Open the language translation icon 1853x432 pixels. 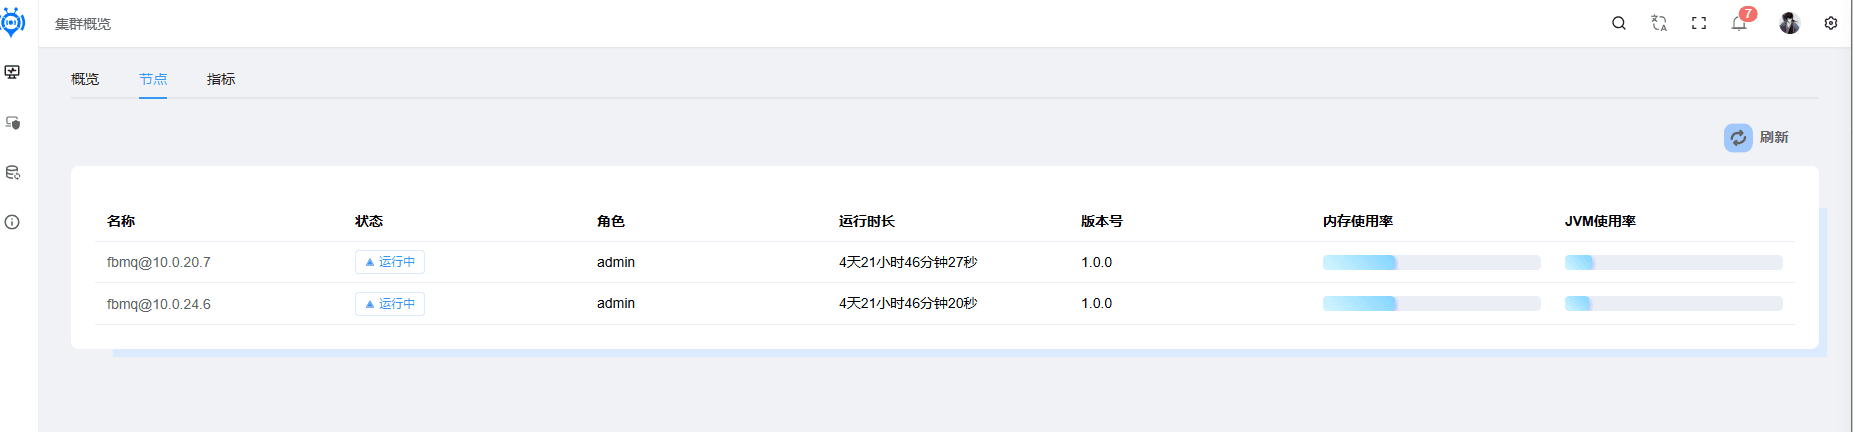1659,23
